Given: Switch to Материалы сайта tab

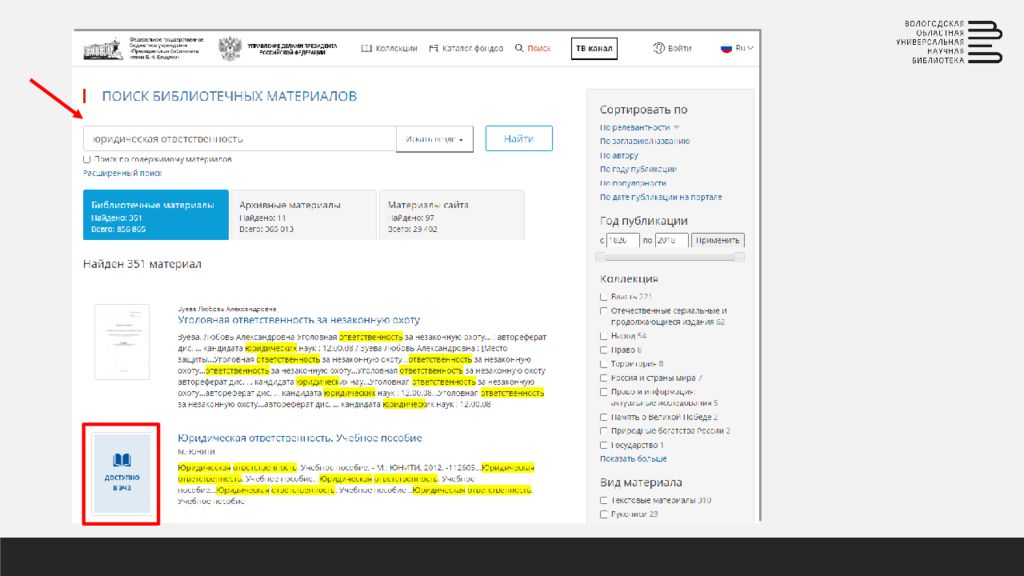Looking at the screenshot, I should coord(452,215).
